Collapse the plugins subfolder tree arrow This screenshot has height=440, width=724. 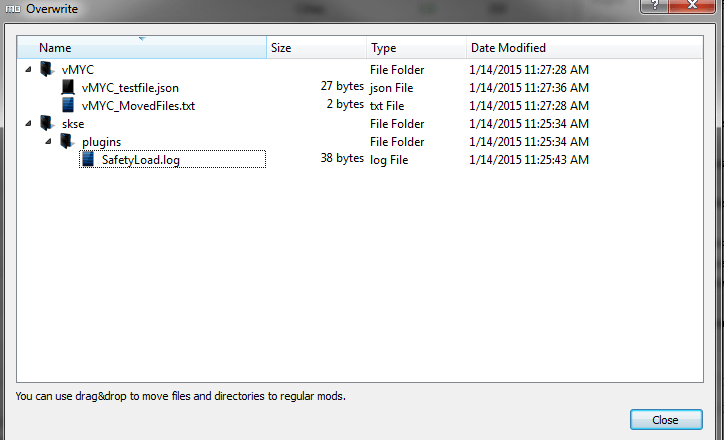coord(48,141)
